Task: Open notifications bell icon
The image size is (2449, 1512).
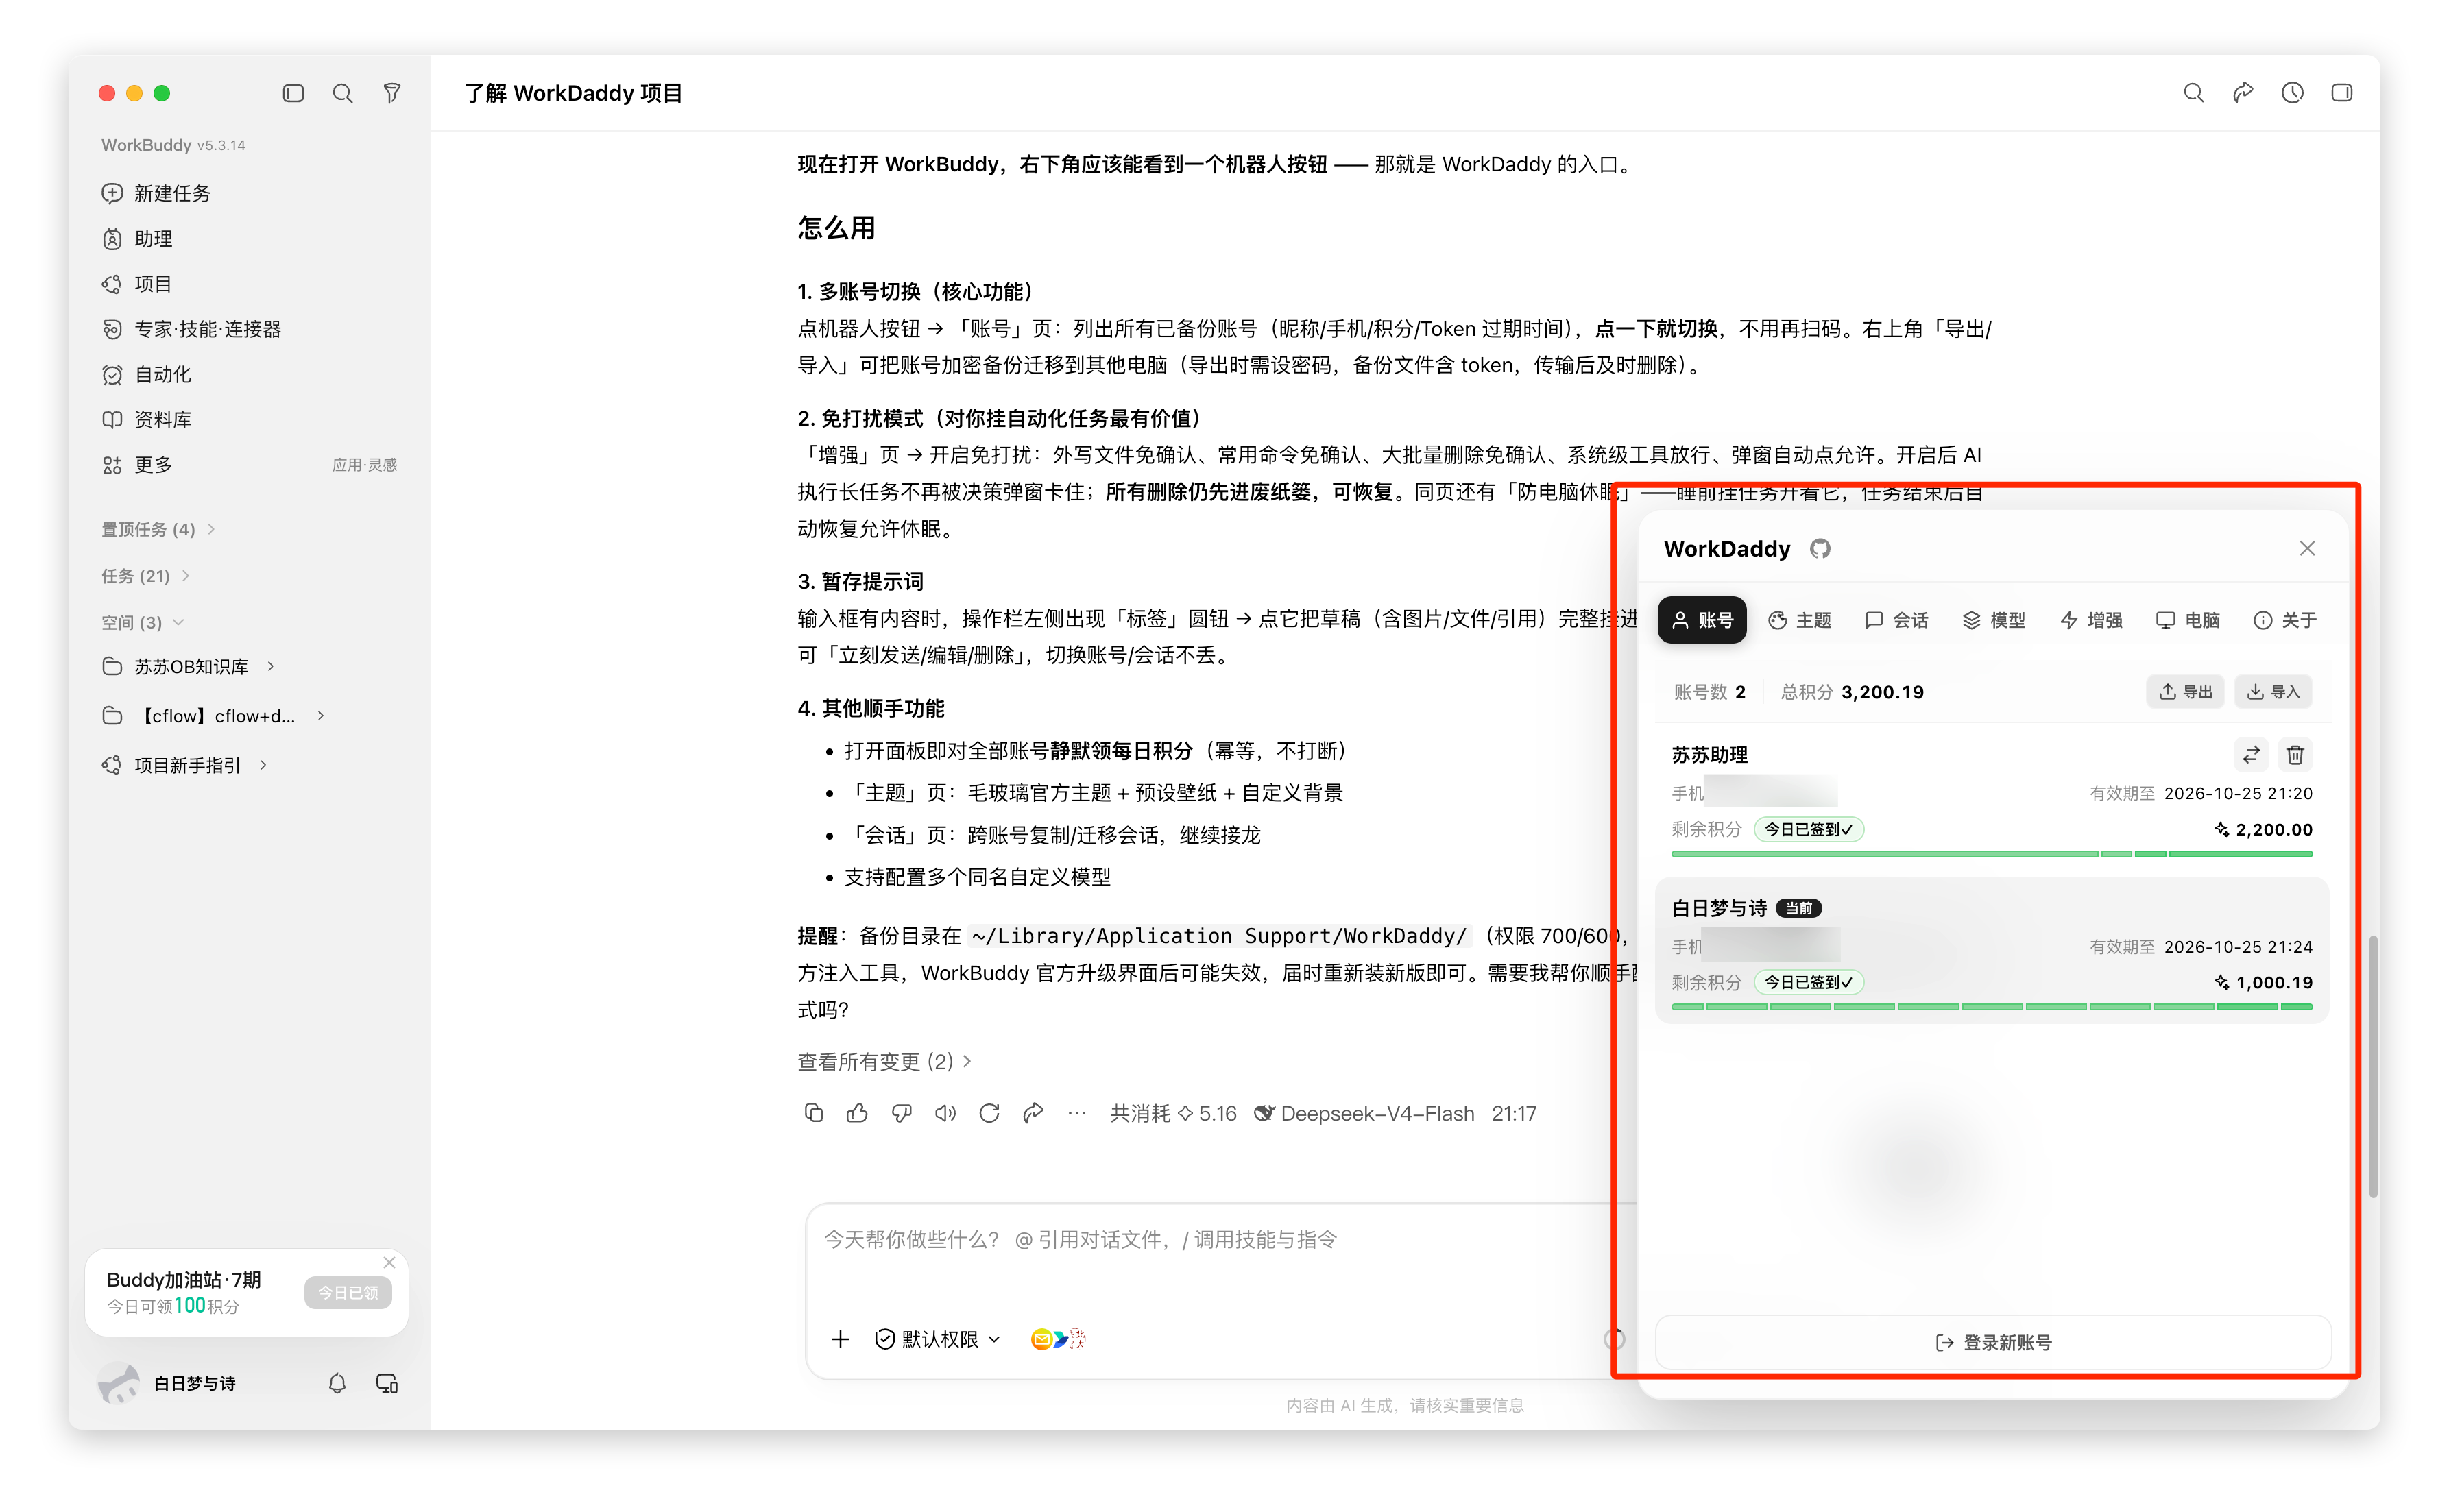Action: point(337,1383)
